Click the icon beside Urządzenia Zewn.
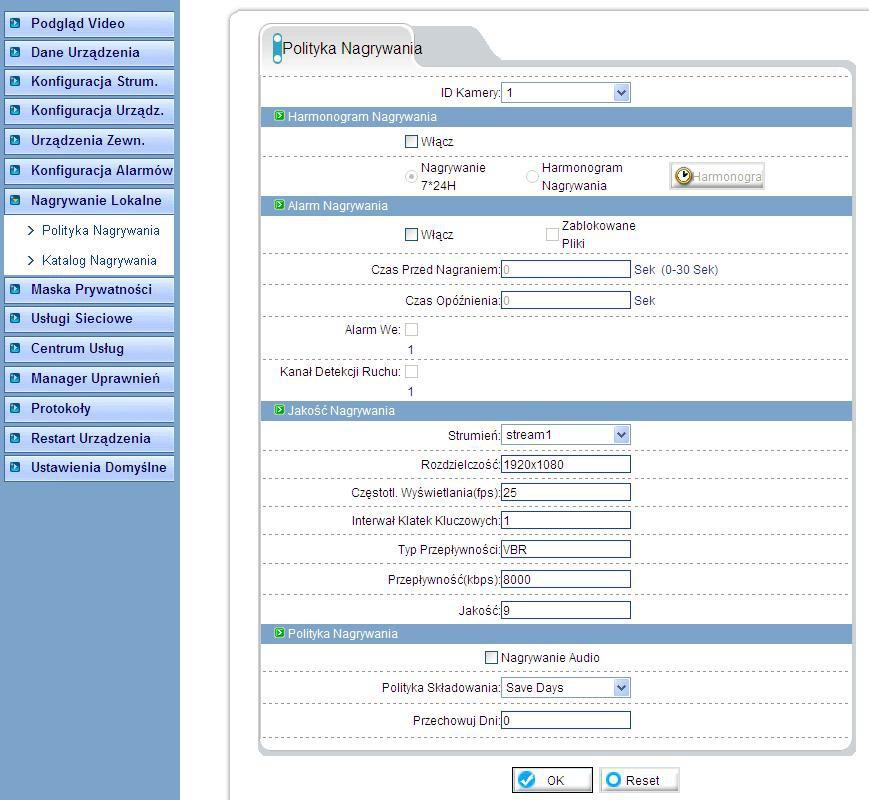 [x=15, y=140]
